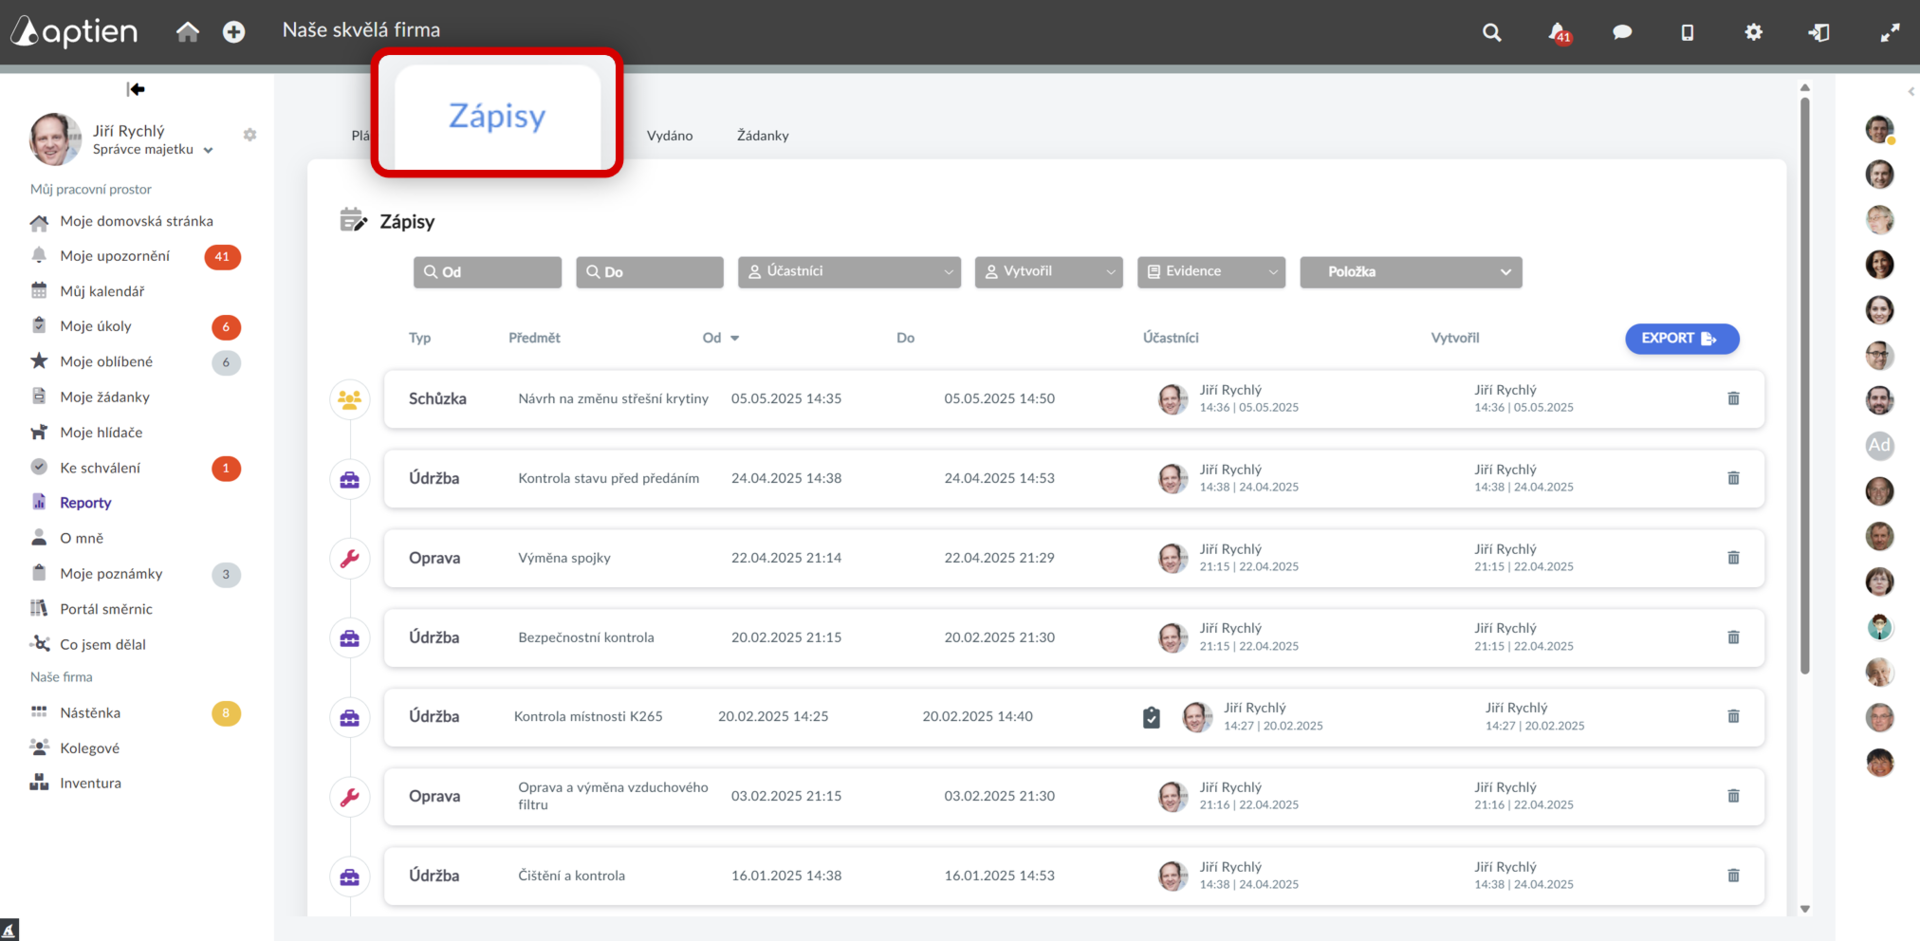Click the plus add icon in header

pyautogui.click(x=234, y=32)
